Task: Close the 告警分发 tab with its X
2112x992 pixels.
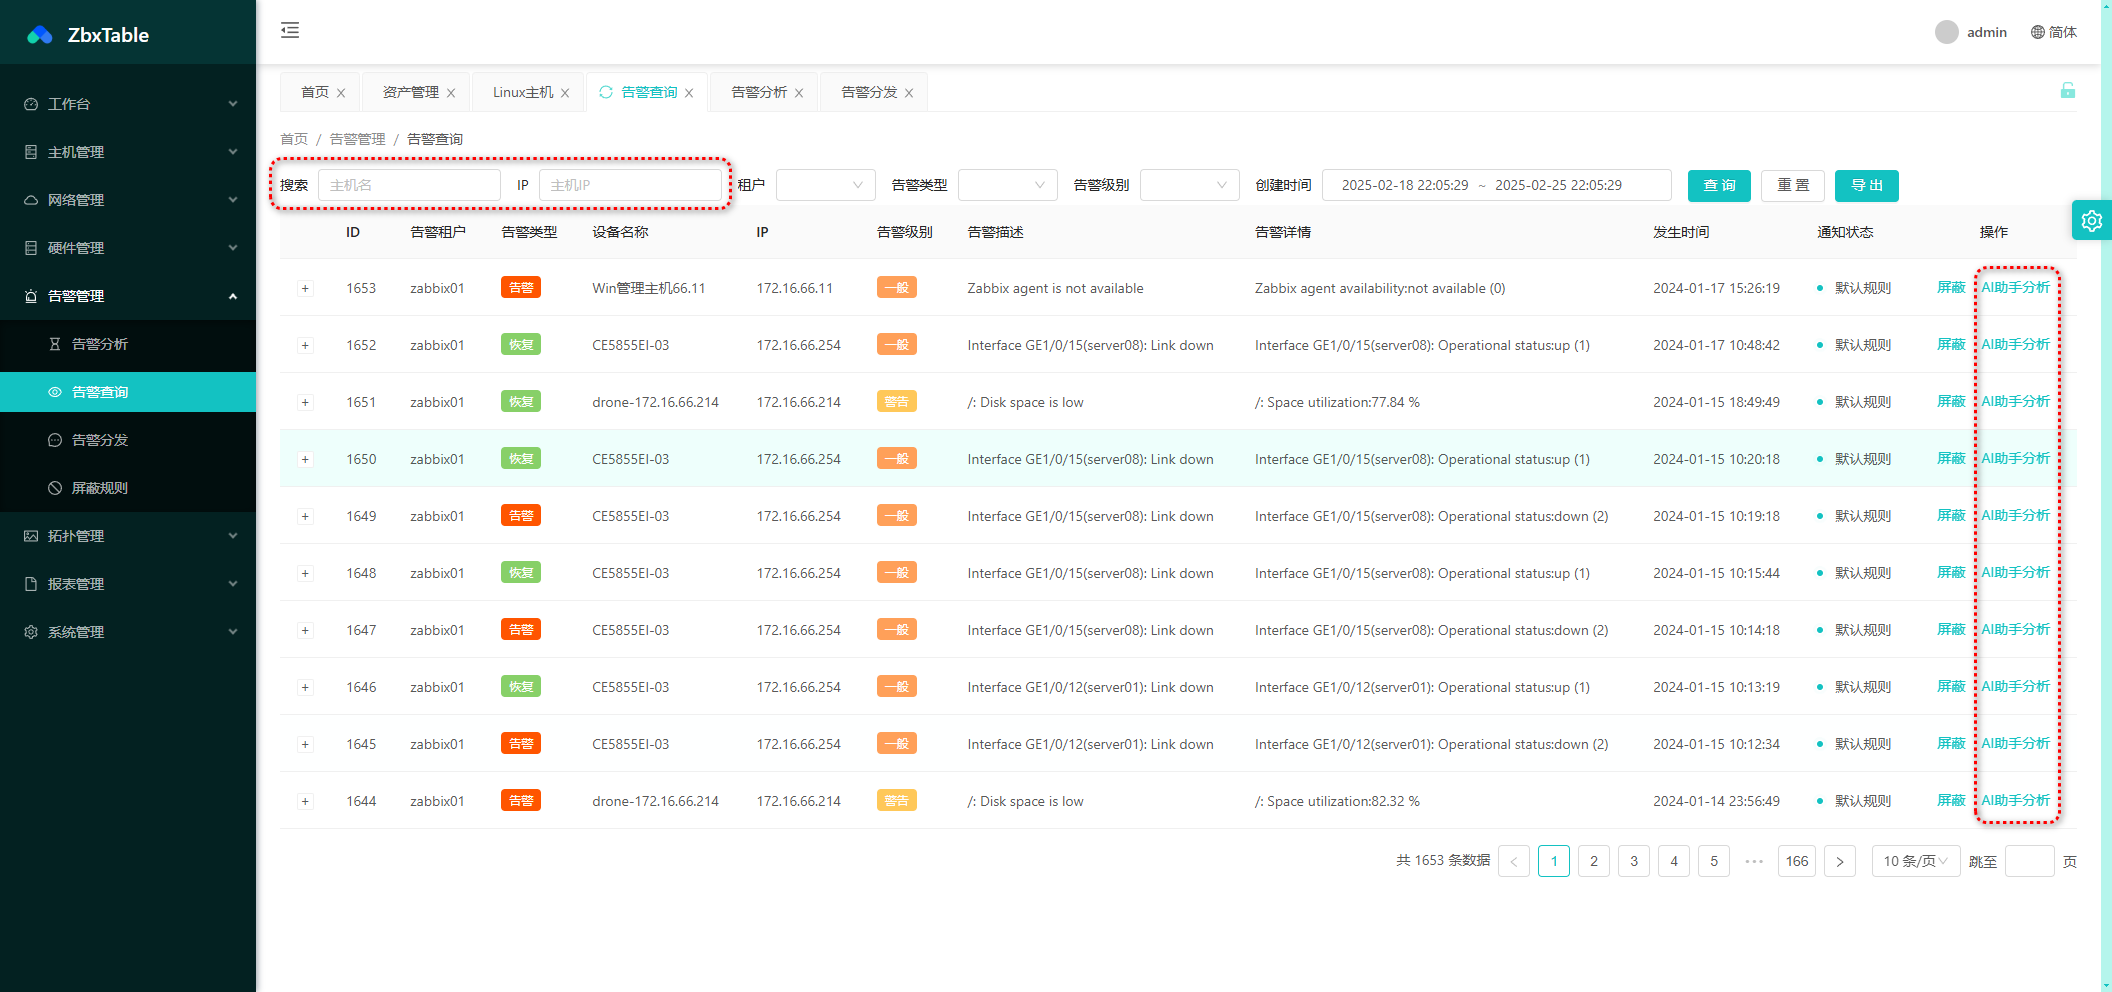Action: 909,93
